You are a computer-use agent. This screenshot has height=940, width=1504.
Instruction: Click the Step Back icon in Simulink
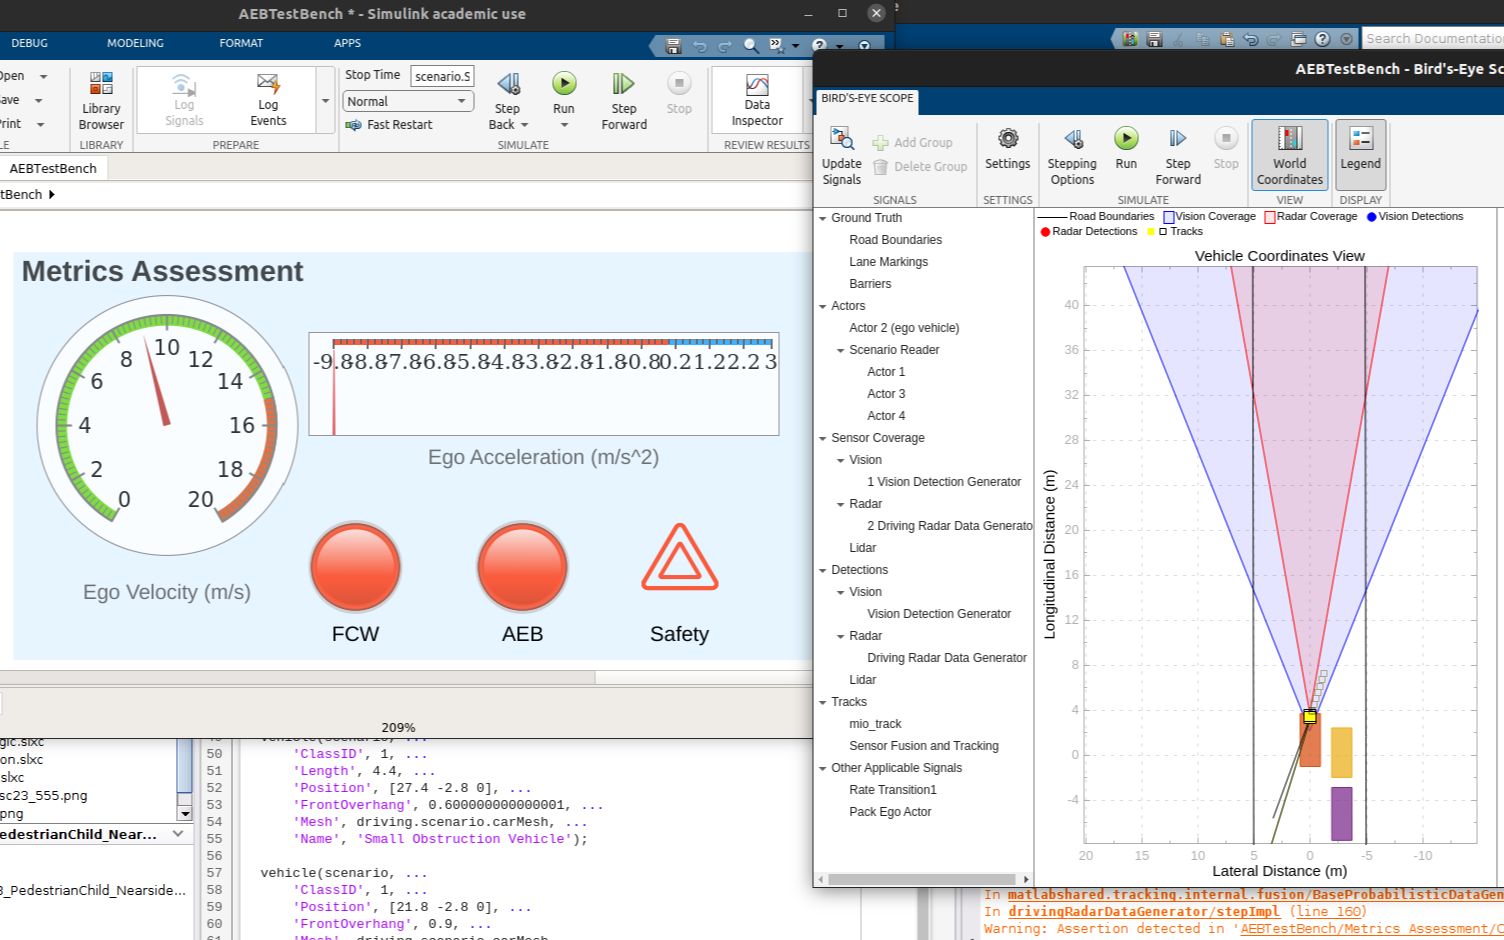[508, 84]
